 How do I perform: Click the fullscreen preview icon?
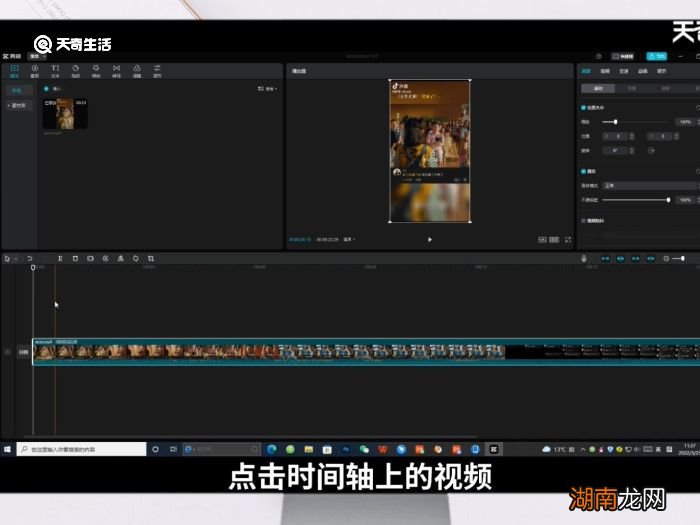click(x=568, y=240)
